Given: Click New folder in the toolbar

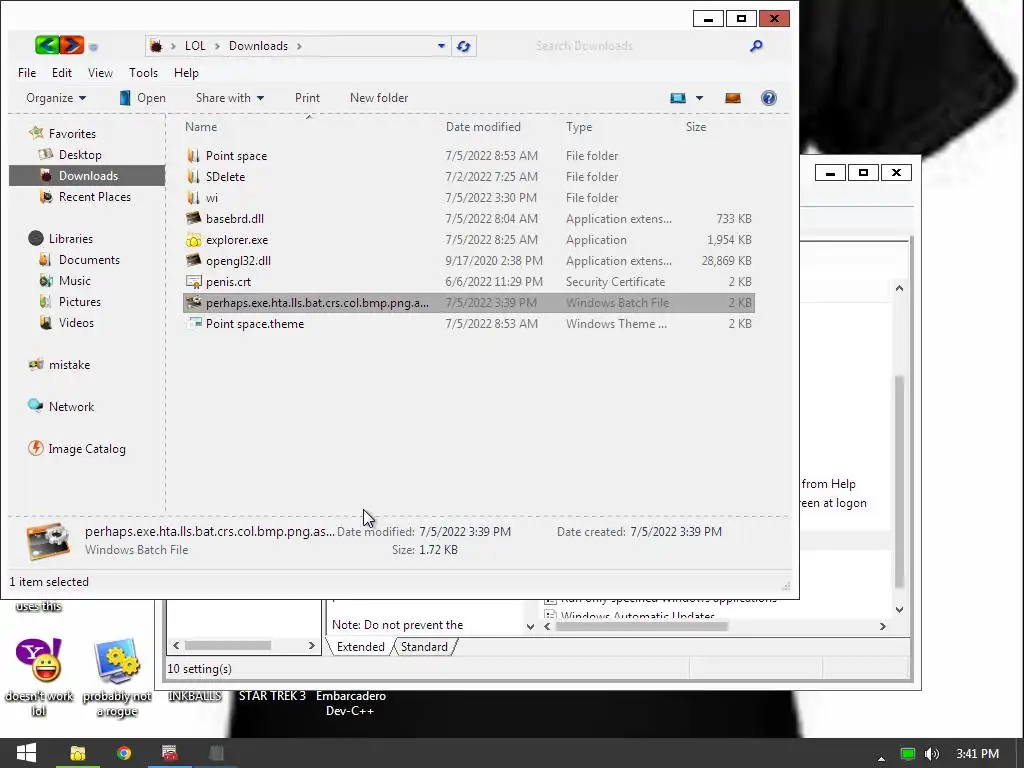Looking at the screenshot, I should point(379,98).
